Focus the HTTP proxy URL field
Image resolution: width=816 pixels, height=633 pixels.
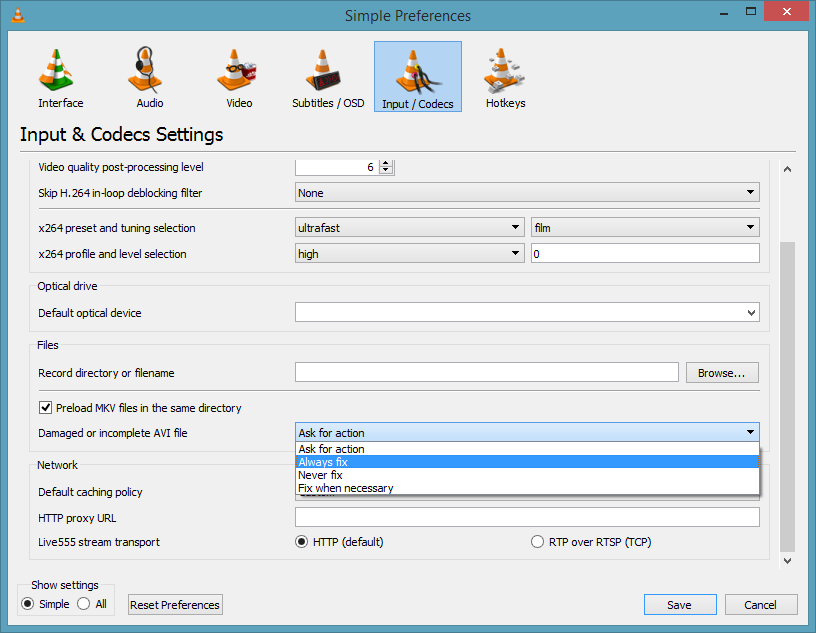click(527, 517)
